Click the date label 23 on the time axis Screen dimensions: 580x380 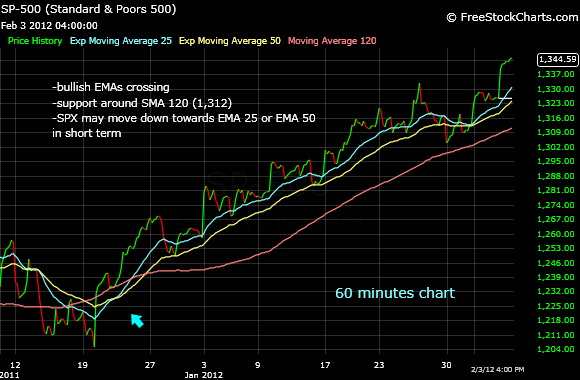pyautogui.click(x=379, y=365)
